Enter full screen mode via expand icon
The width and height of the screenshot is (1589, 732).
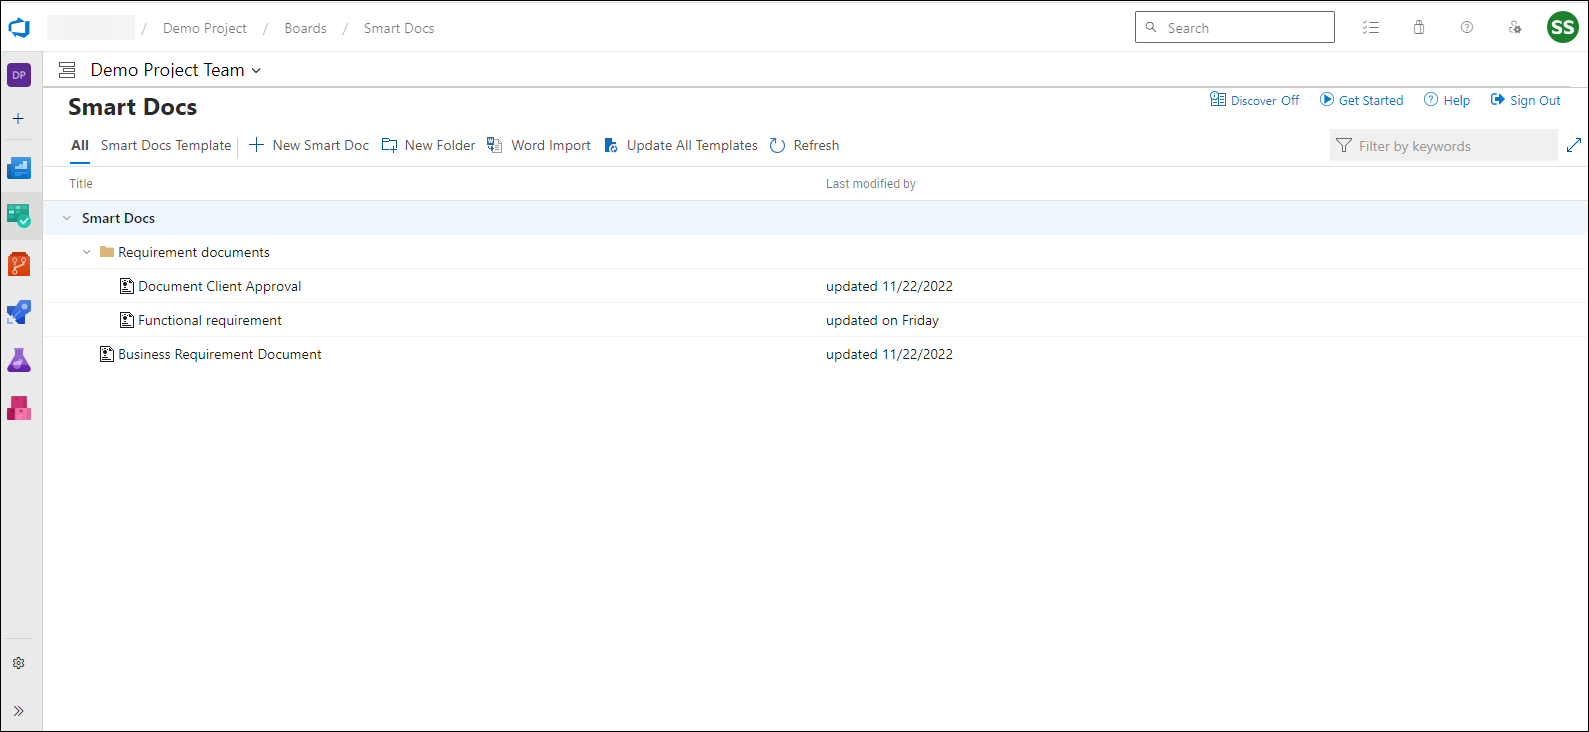(x=1573, y=145)
